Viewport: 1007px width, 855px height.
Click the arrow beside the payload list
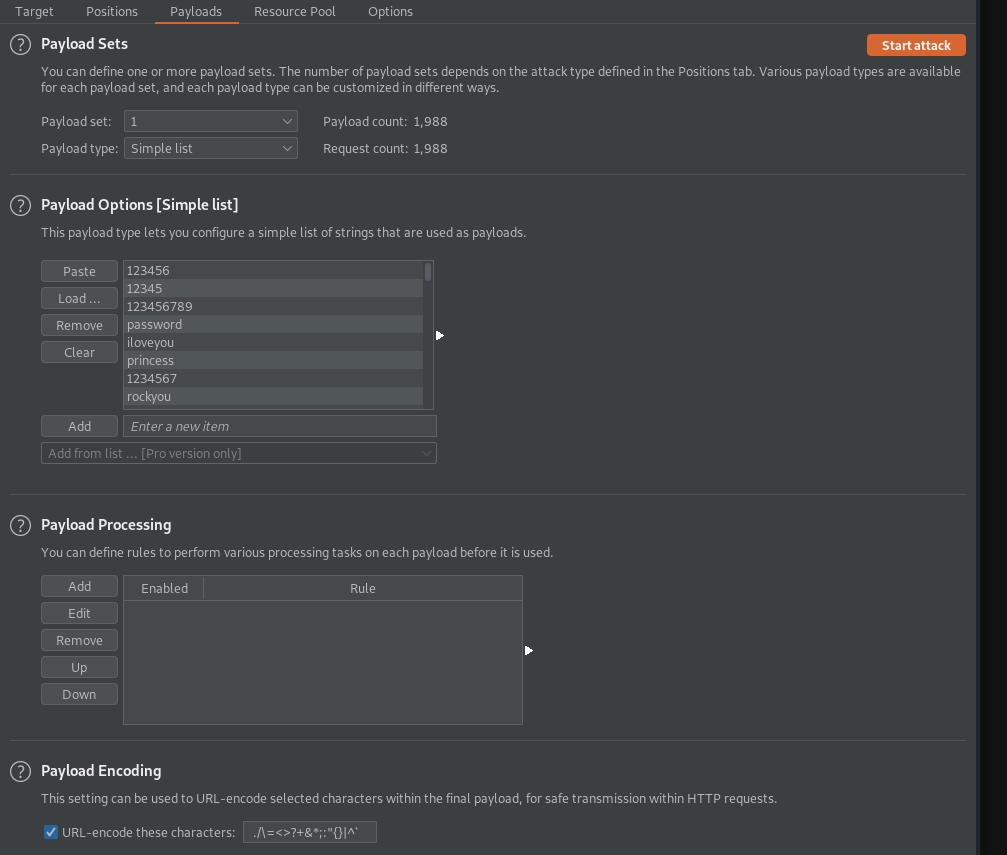click(439, 335)
